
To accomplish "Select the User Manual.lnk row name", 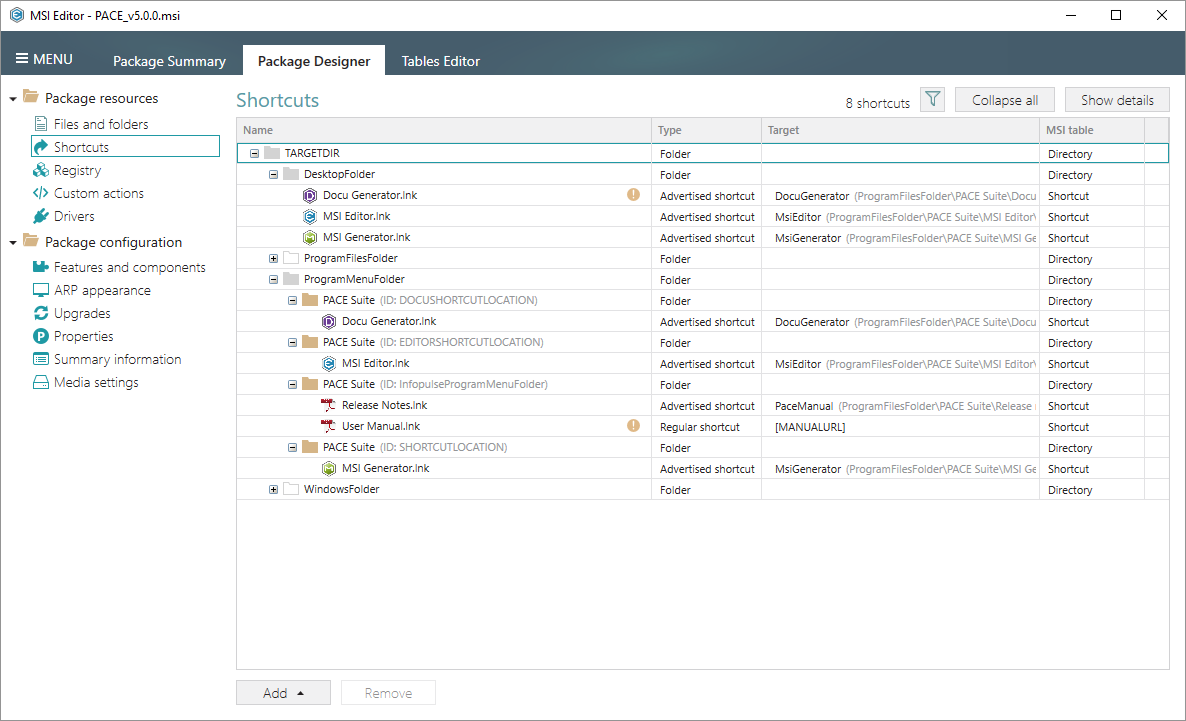I will (380, 427).
